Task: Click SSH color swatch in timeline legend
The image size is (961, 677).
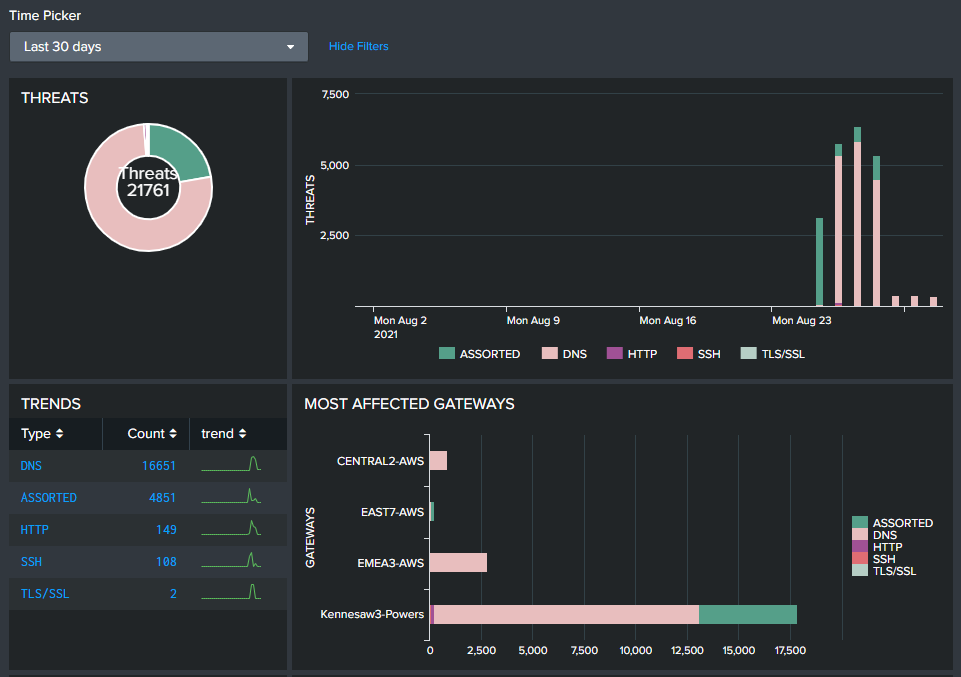Action: 684,354
